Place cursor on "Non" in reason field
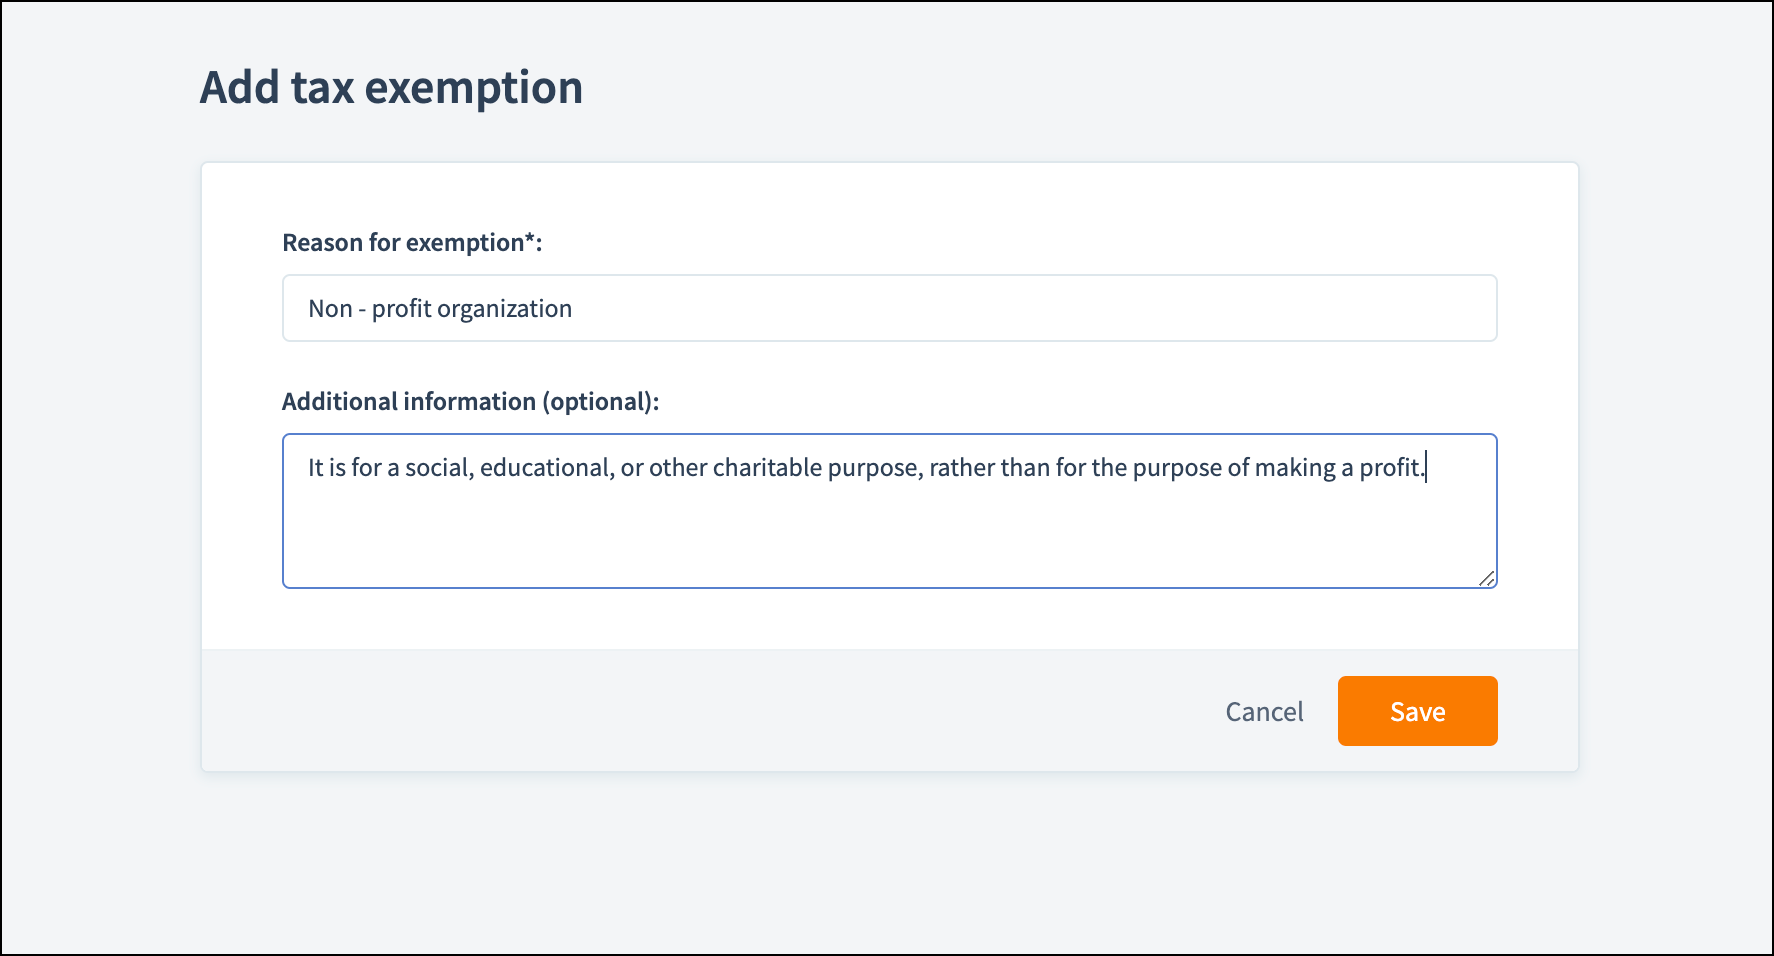 coord(330,309)
